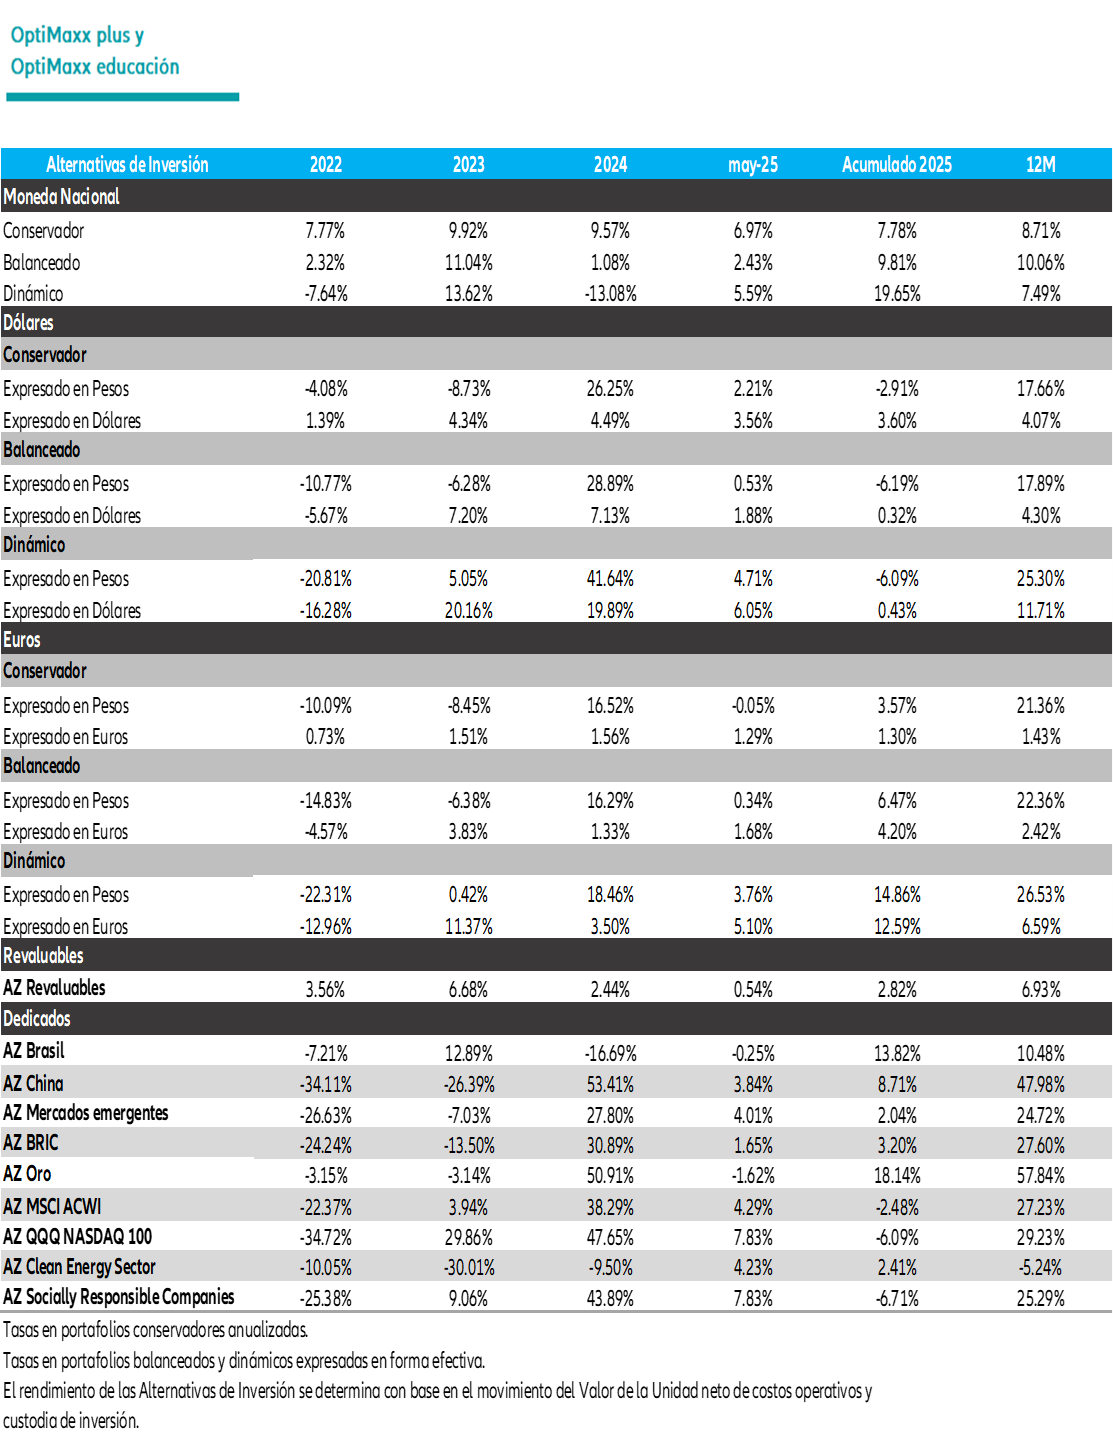Select the 43.89% value for AZ Socially Responsible Companies
The width and height of the screenshot is (1113, 1435).
[x=611, y=1299]
